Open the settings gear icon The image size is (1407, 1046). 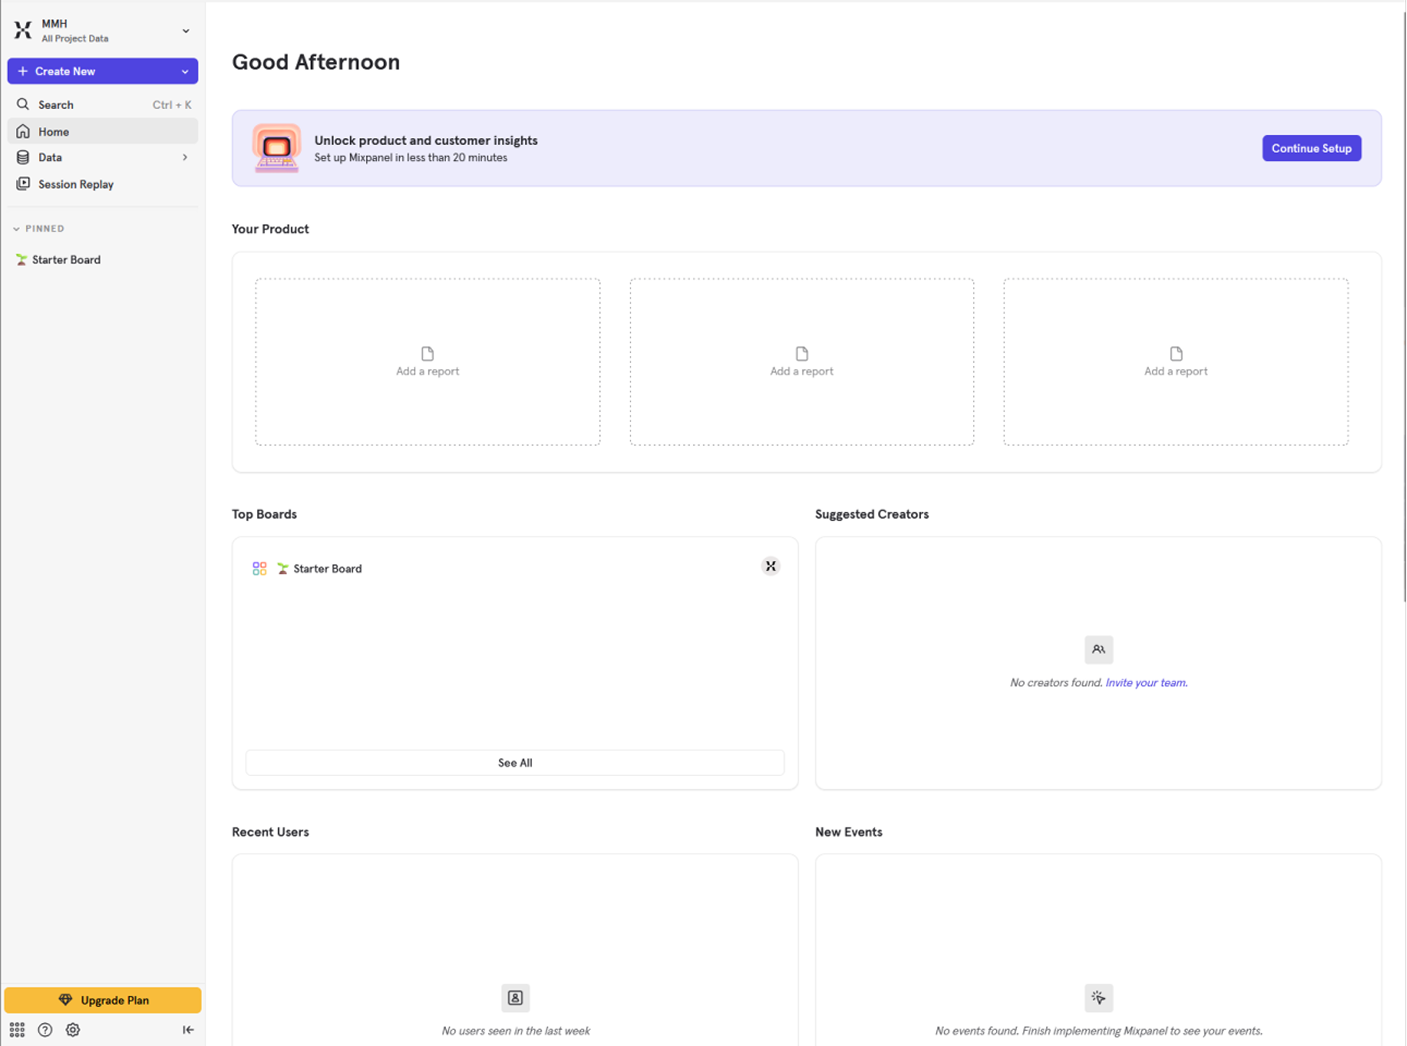(73, 1029)
